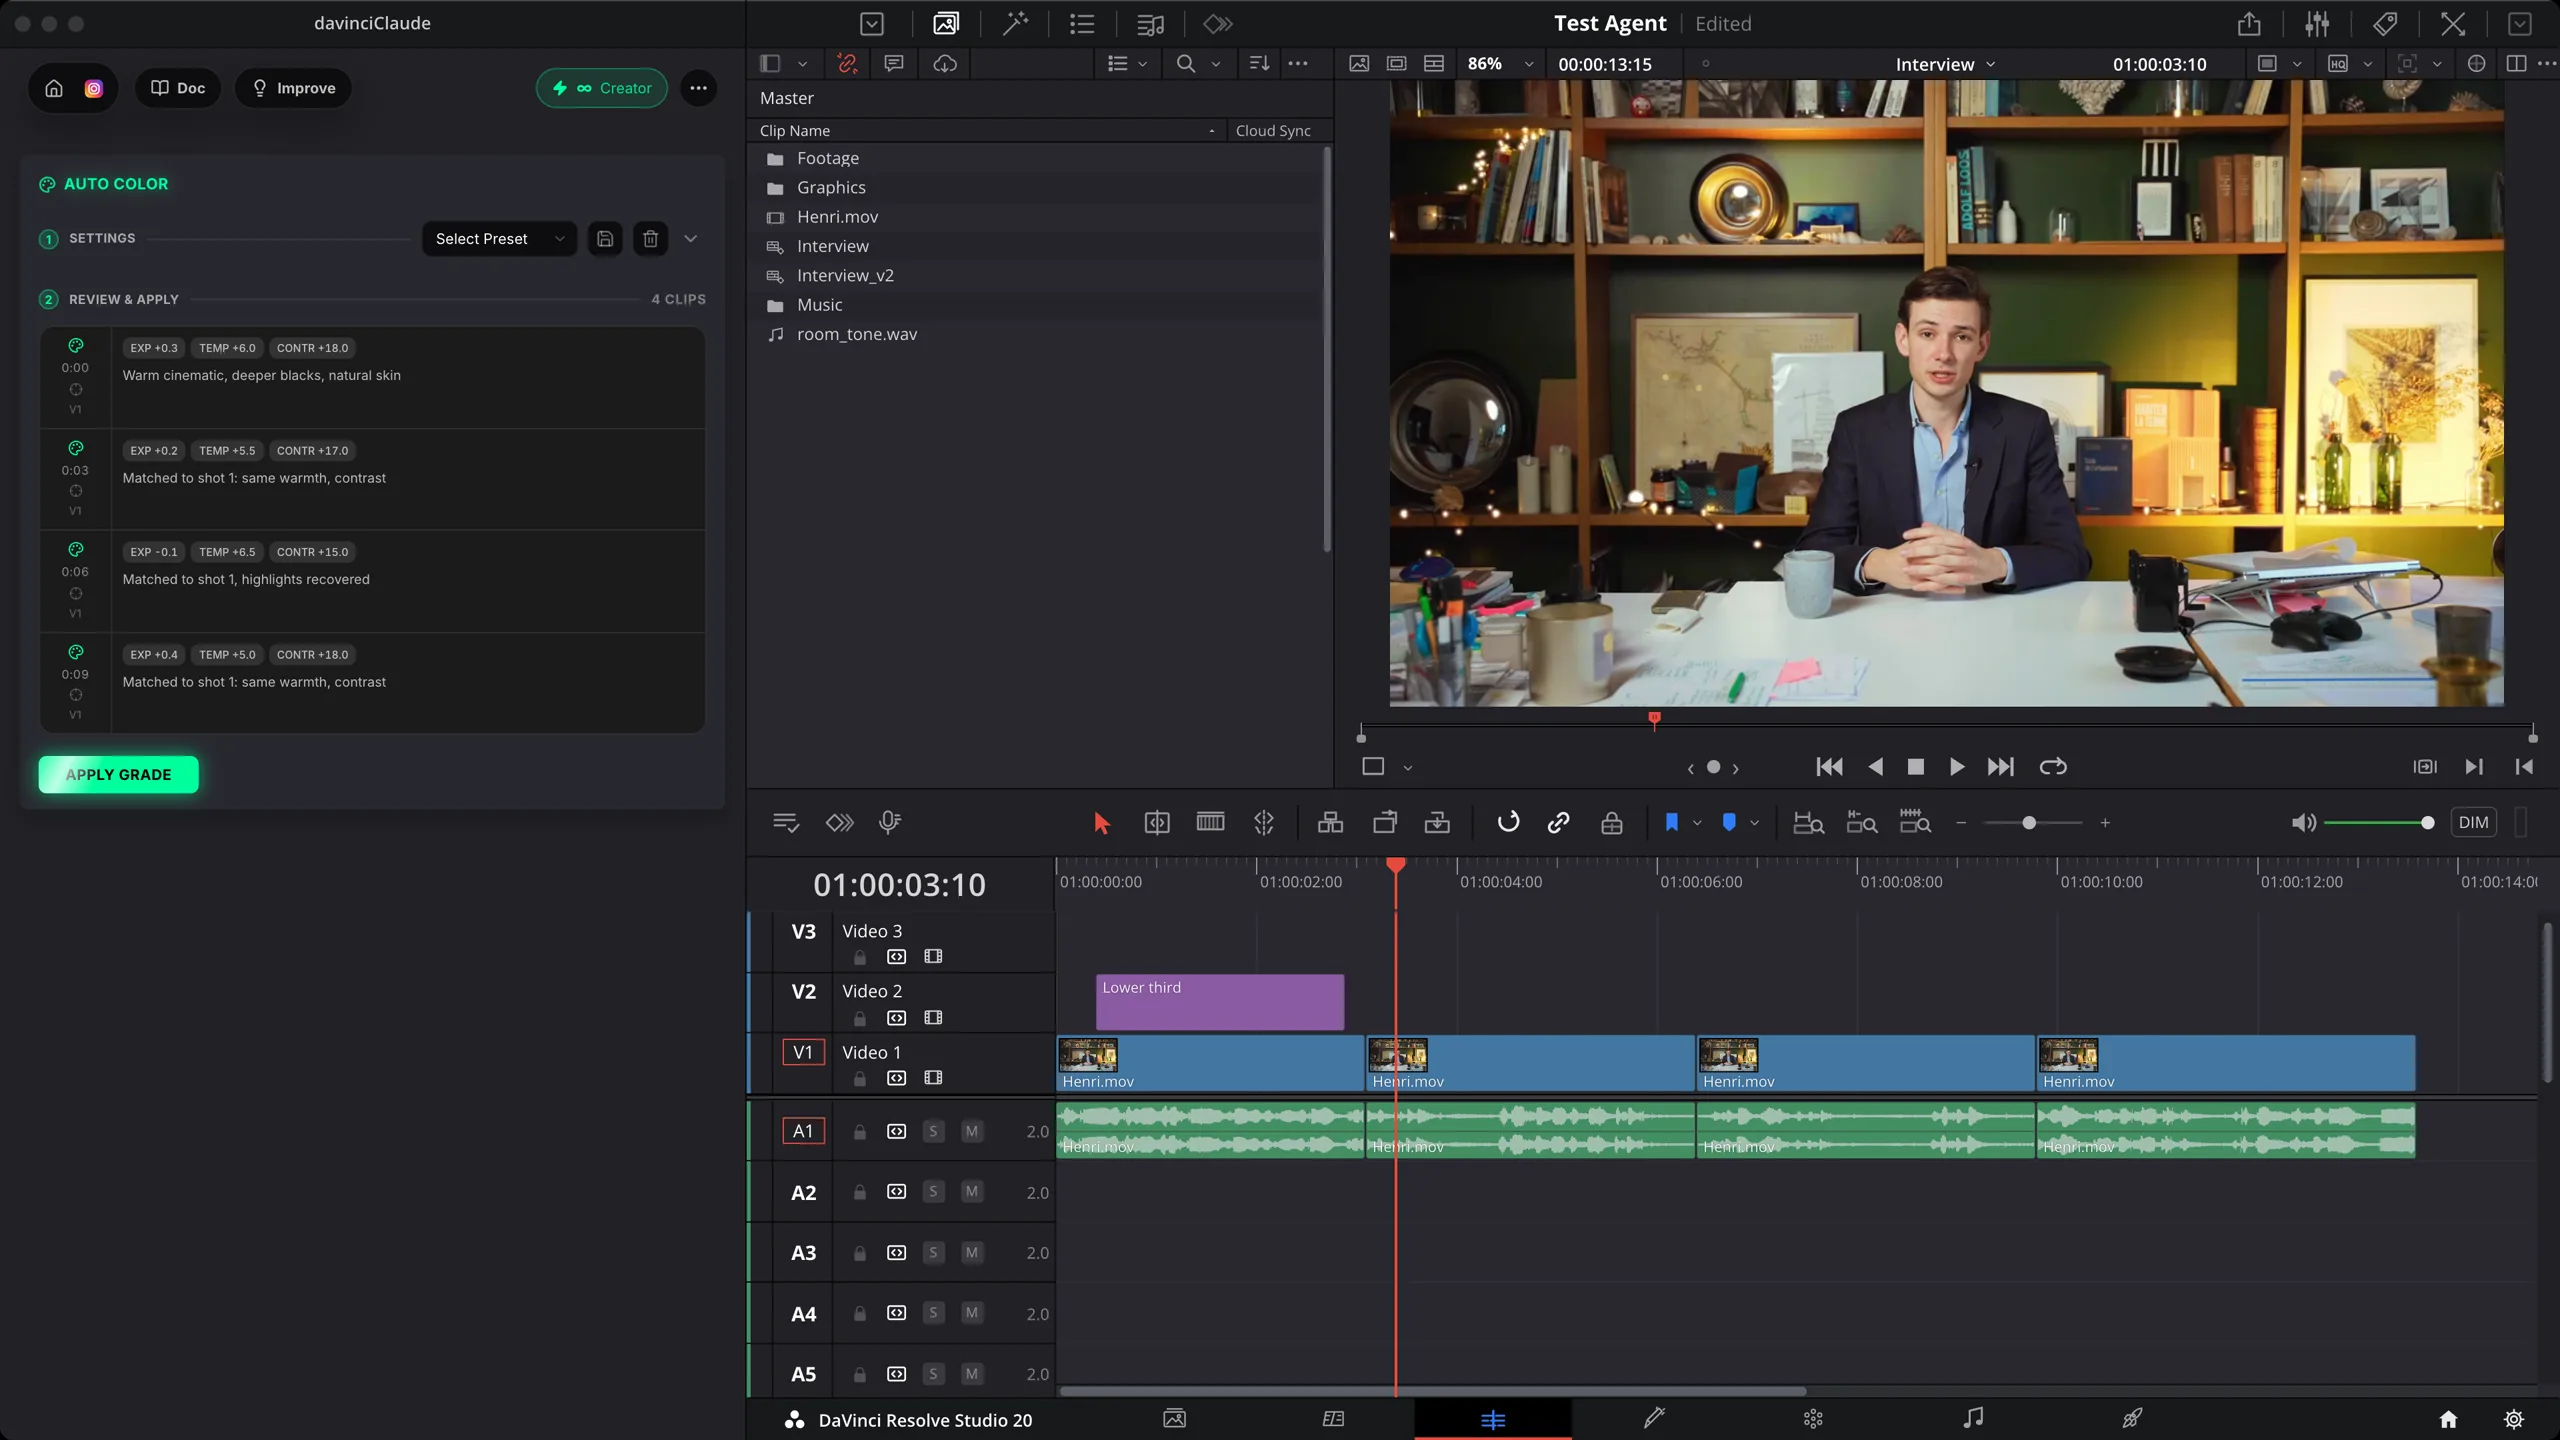Switch to the Fusion page
The width and height of the screenshot is (2560, 1440).
tap(1653, 1419)
